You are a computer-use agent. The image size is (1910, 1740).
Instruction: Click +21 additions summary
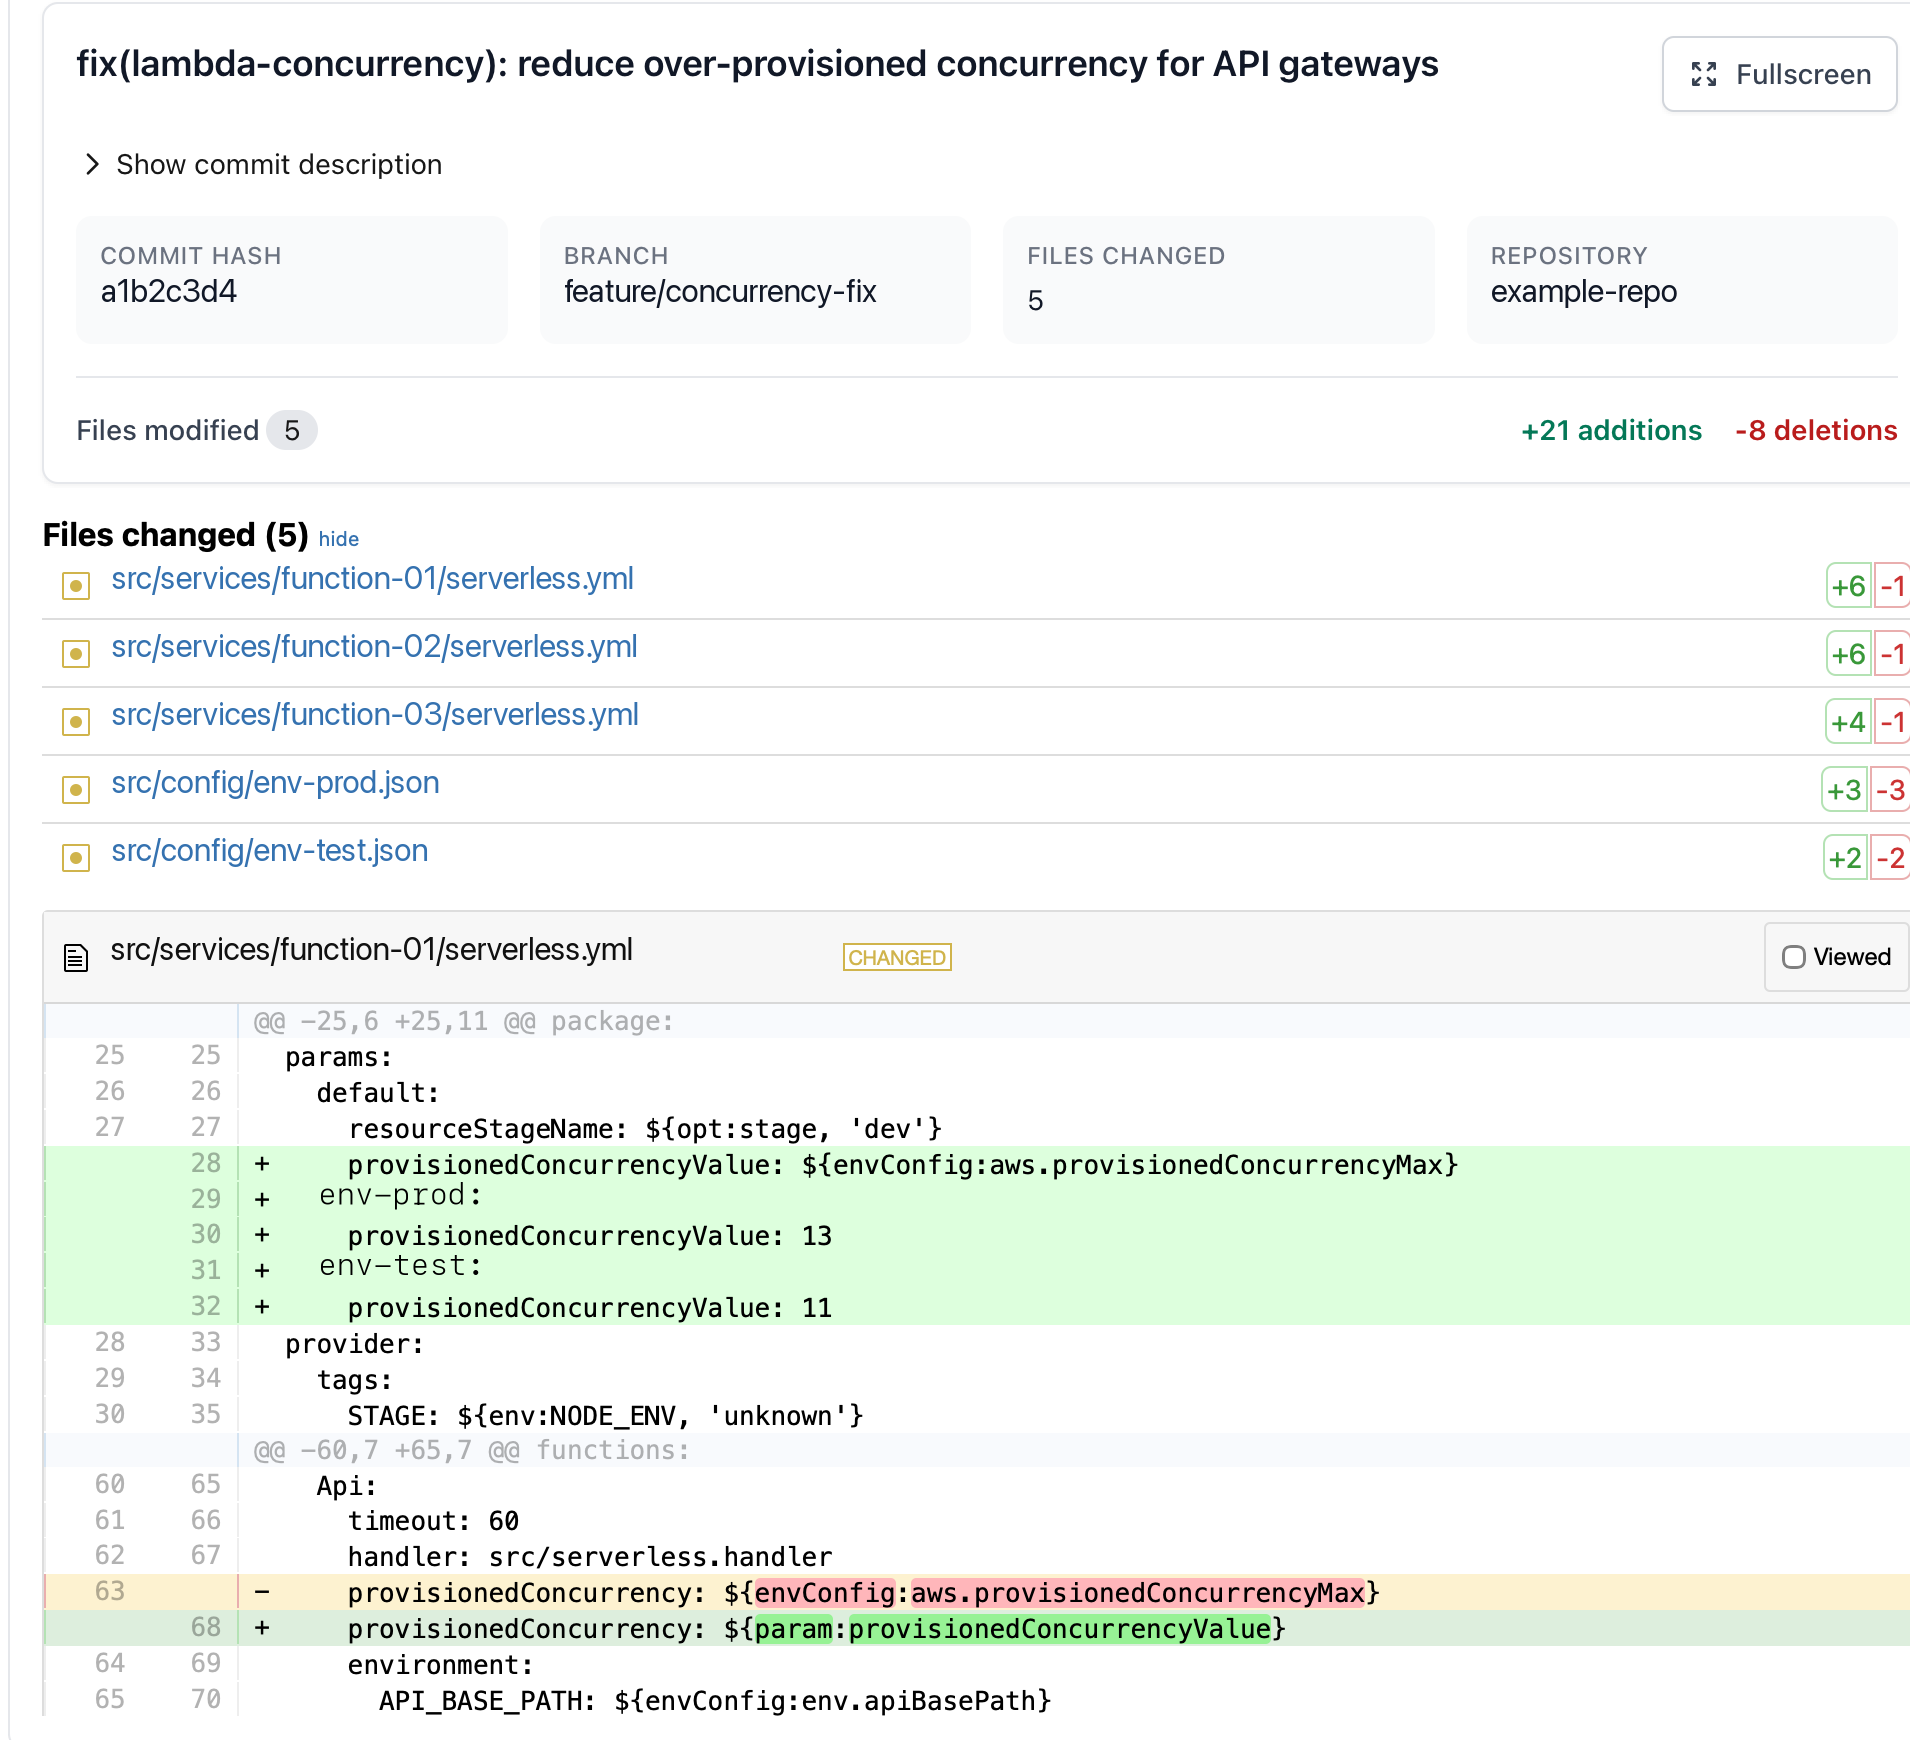pyautogui.click(x=1611, y=430)
